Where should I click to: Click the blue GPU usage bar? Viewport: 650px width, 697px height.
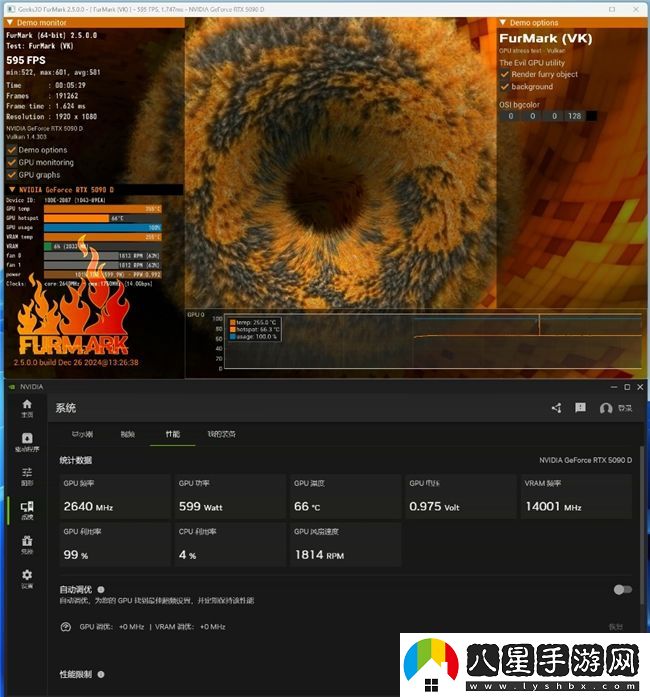[103, 228]
